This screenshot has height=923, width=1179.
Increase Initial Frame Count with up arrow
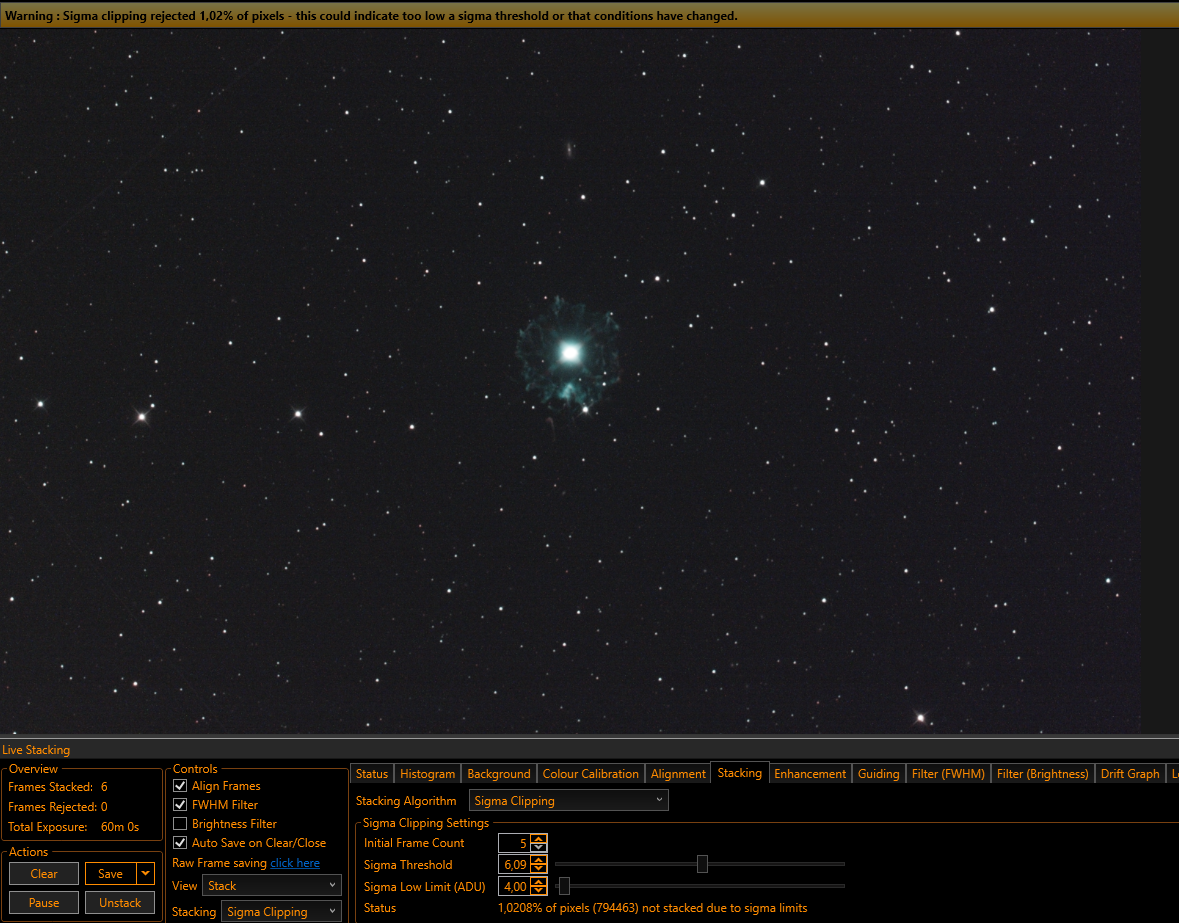tap(538, 839)
